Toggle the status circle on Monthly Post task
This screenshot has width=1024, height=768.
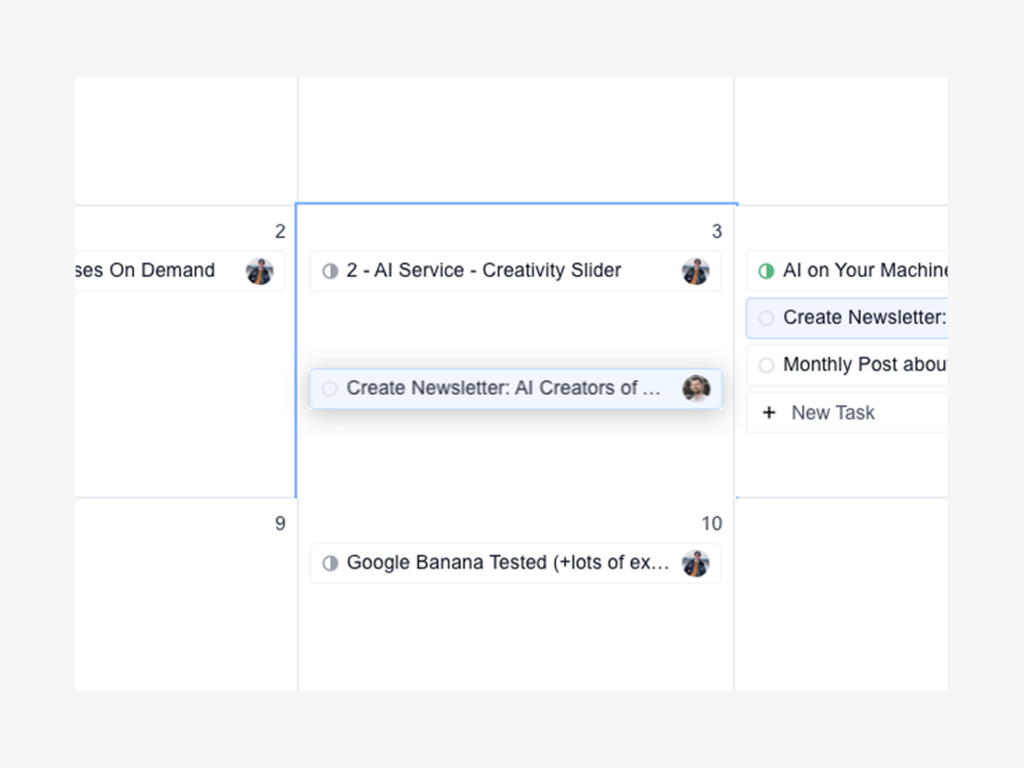pos(766,365)
